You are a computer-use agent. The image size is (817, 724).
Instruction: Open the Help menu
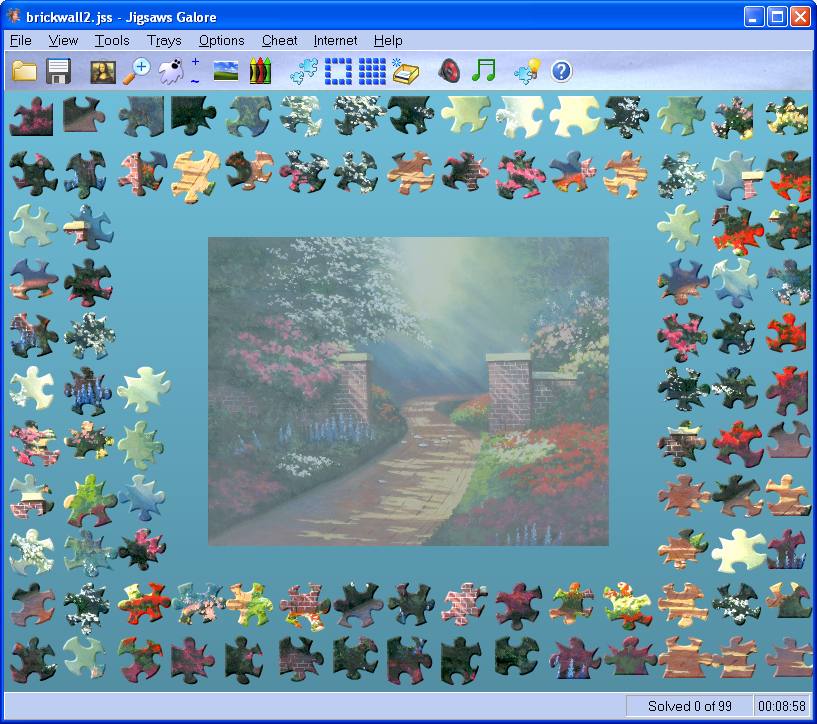coord(388,41)
